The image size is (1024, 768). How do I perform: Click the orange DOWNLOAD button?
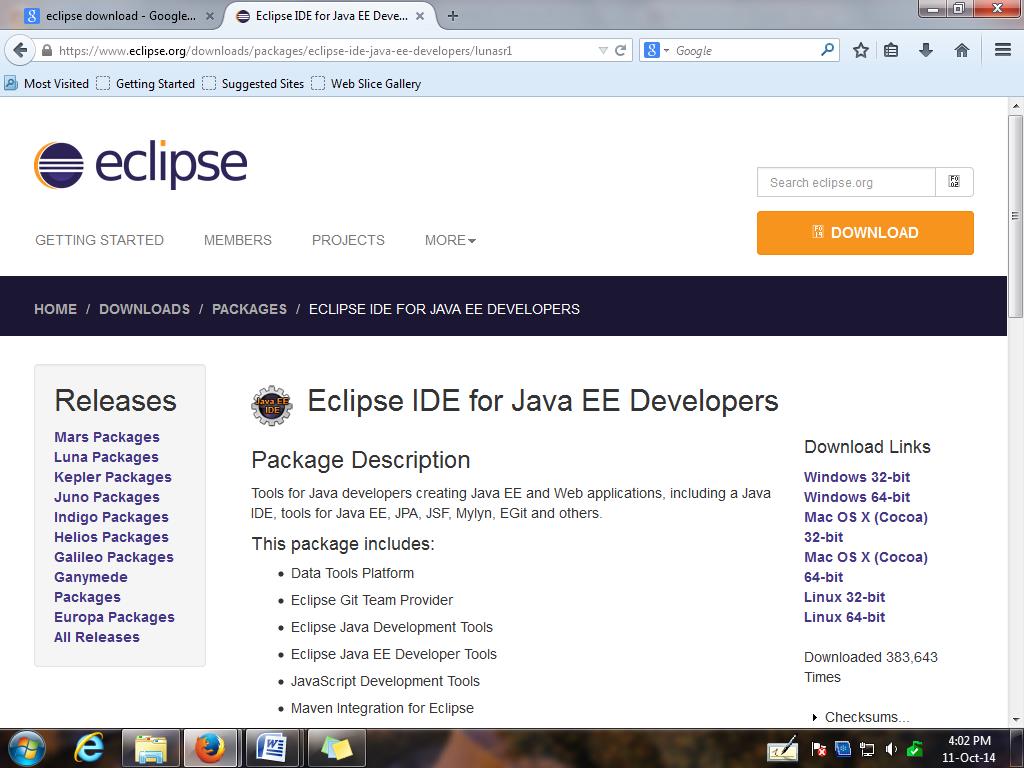tap(865, 232)
